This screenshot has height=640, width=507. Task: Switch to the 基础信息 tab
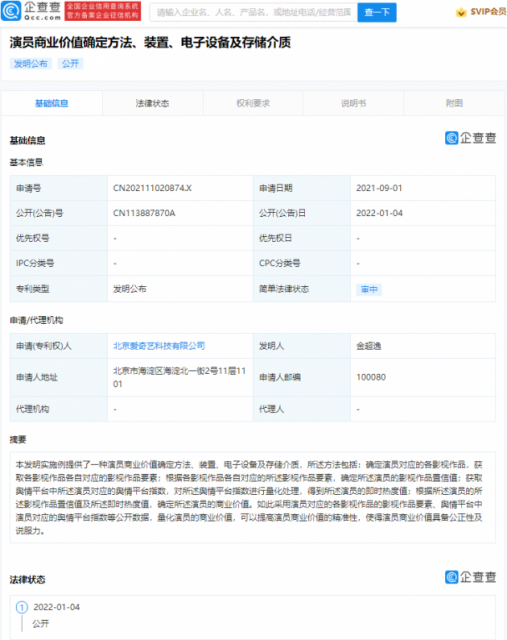(51, 103)
